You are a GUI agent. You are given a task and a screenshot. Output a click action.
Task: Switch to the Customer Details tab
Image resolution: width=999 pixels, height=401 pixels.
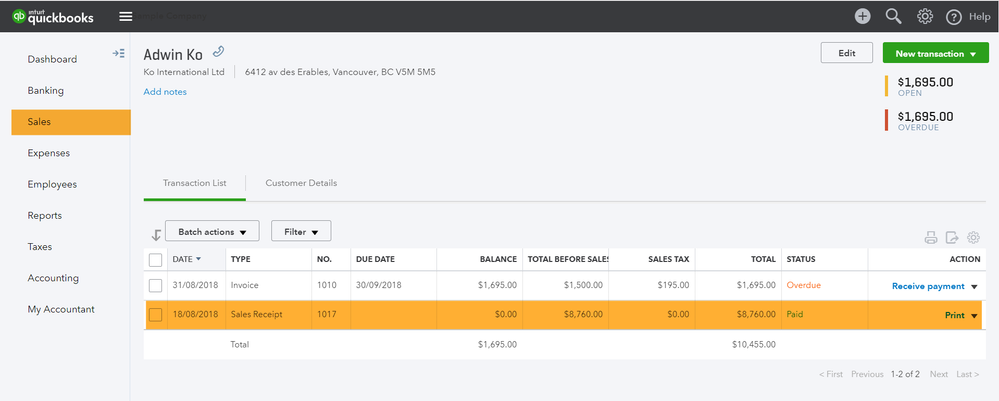(301, 183)
